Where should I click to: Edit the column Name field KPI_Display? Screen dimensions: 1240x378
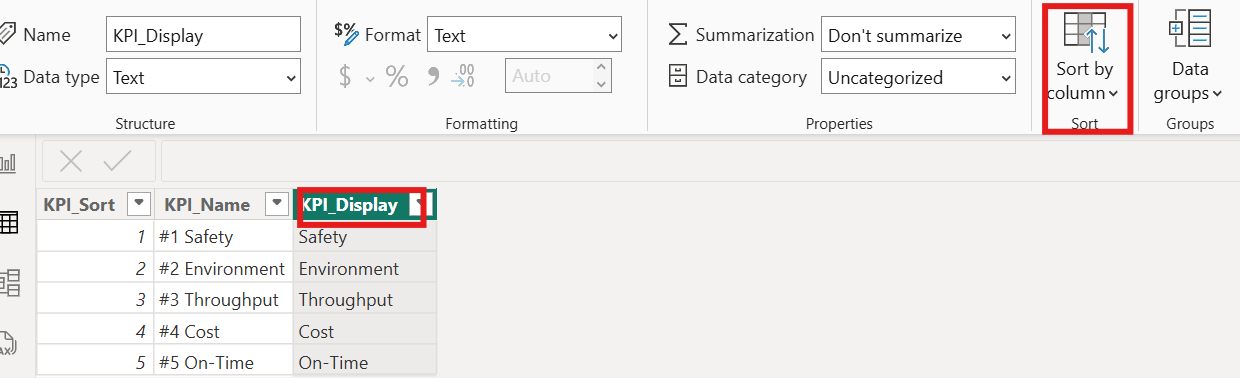tap(203, 35)
